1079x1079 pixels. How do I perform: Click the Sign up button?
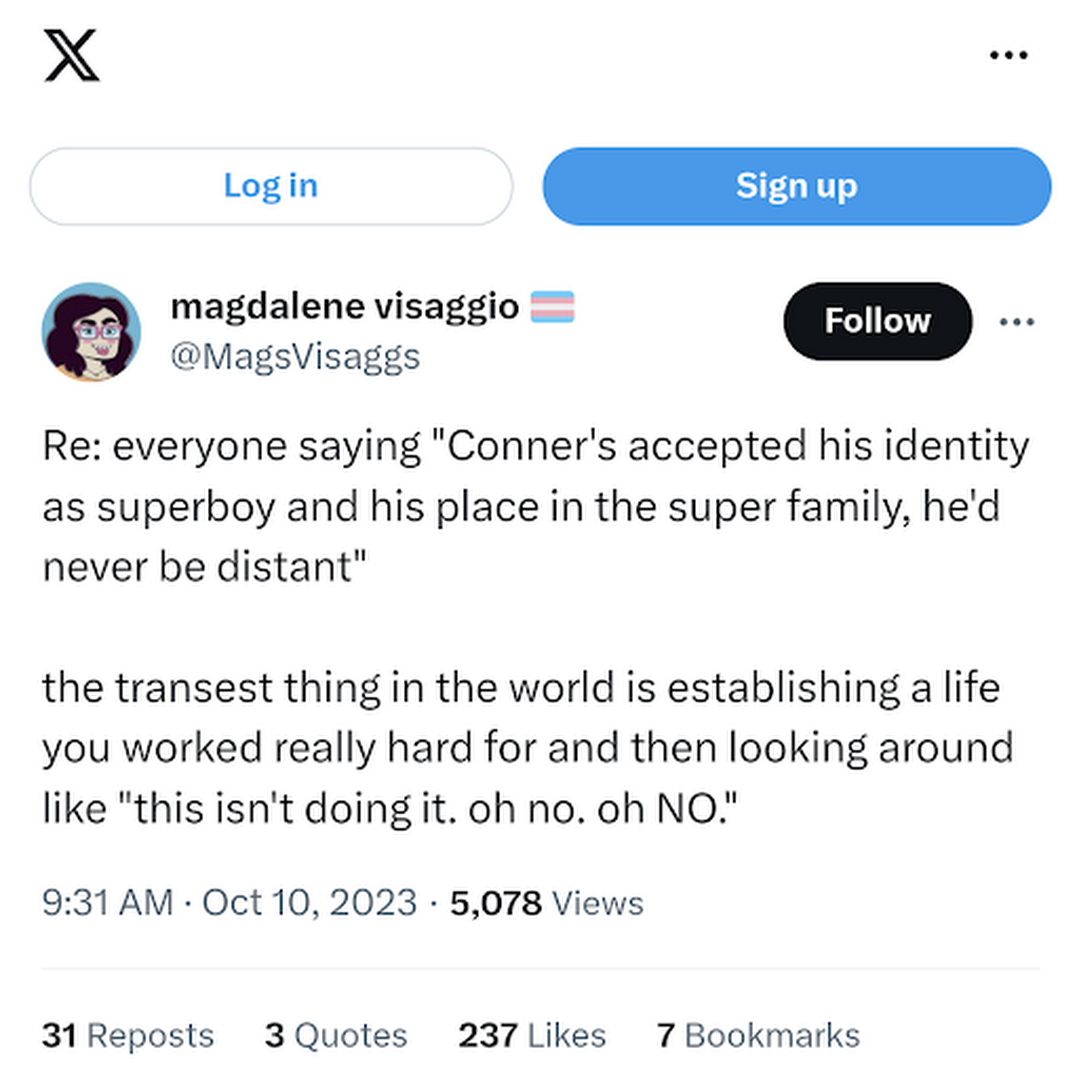[x=797, y=186]
